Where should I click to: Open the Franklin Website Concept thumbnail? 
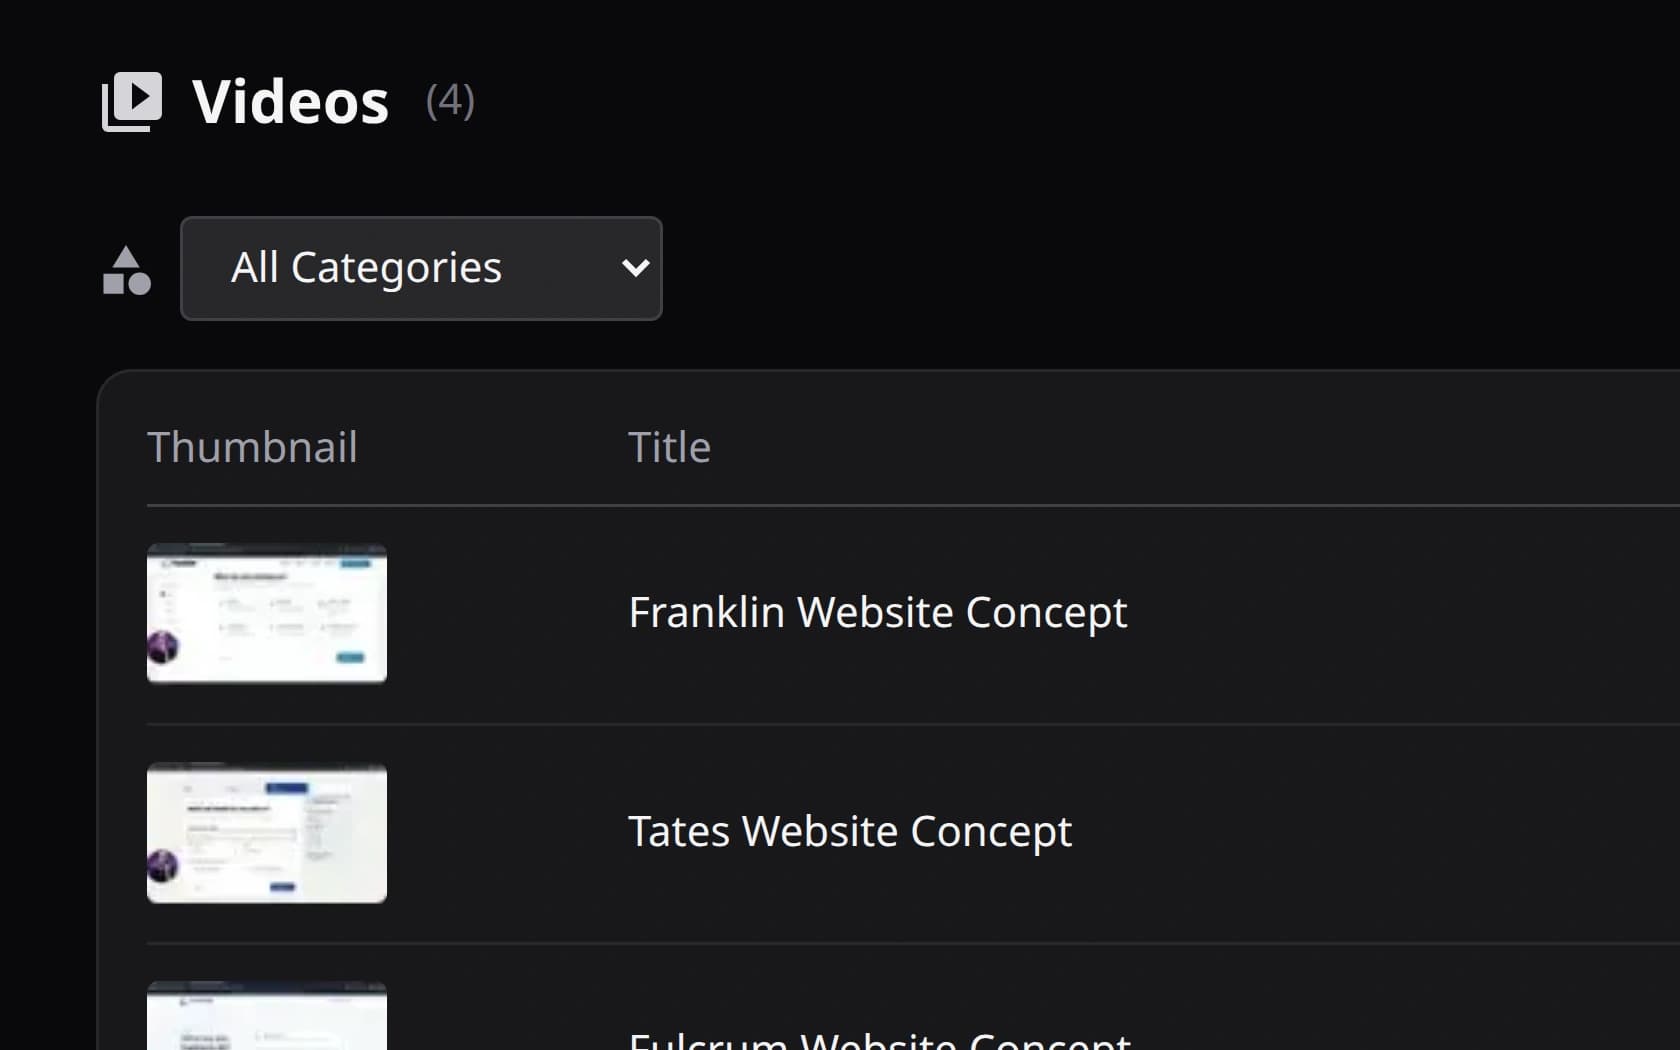tap(267, 613)
